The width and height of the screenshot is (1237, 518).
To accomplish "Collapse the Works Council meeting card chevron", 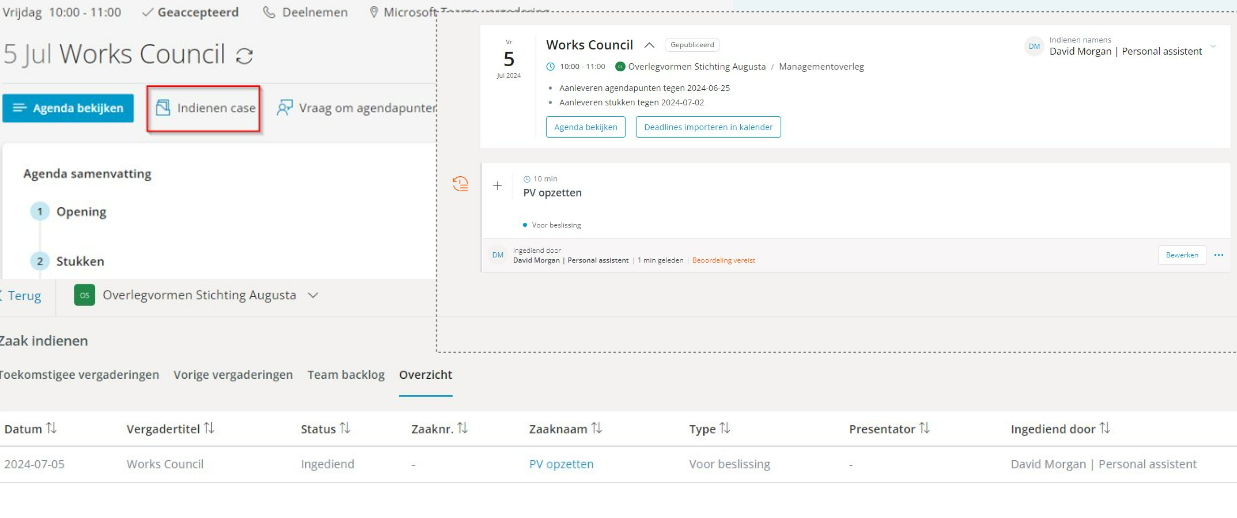I will [x=649, y=45].
